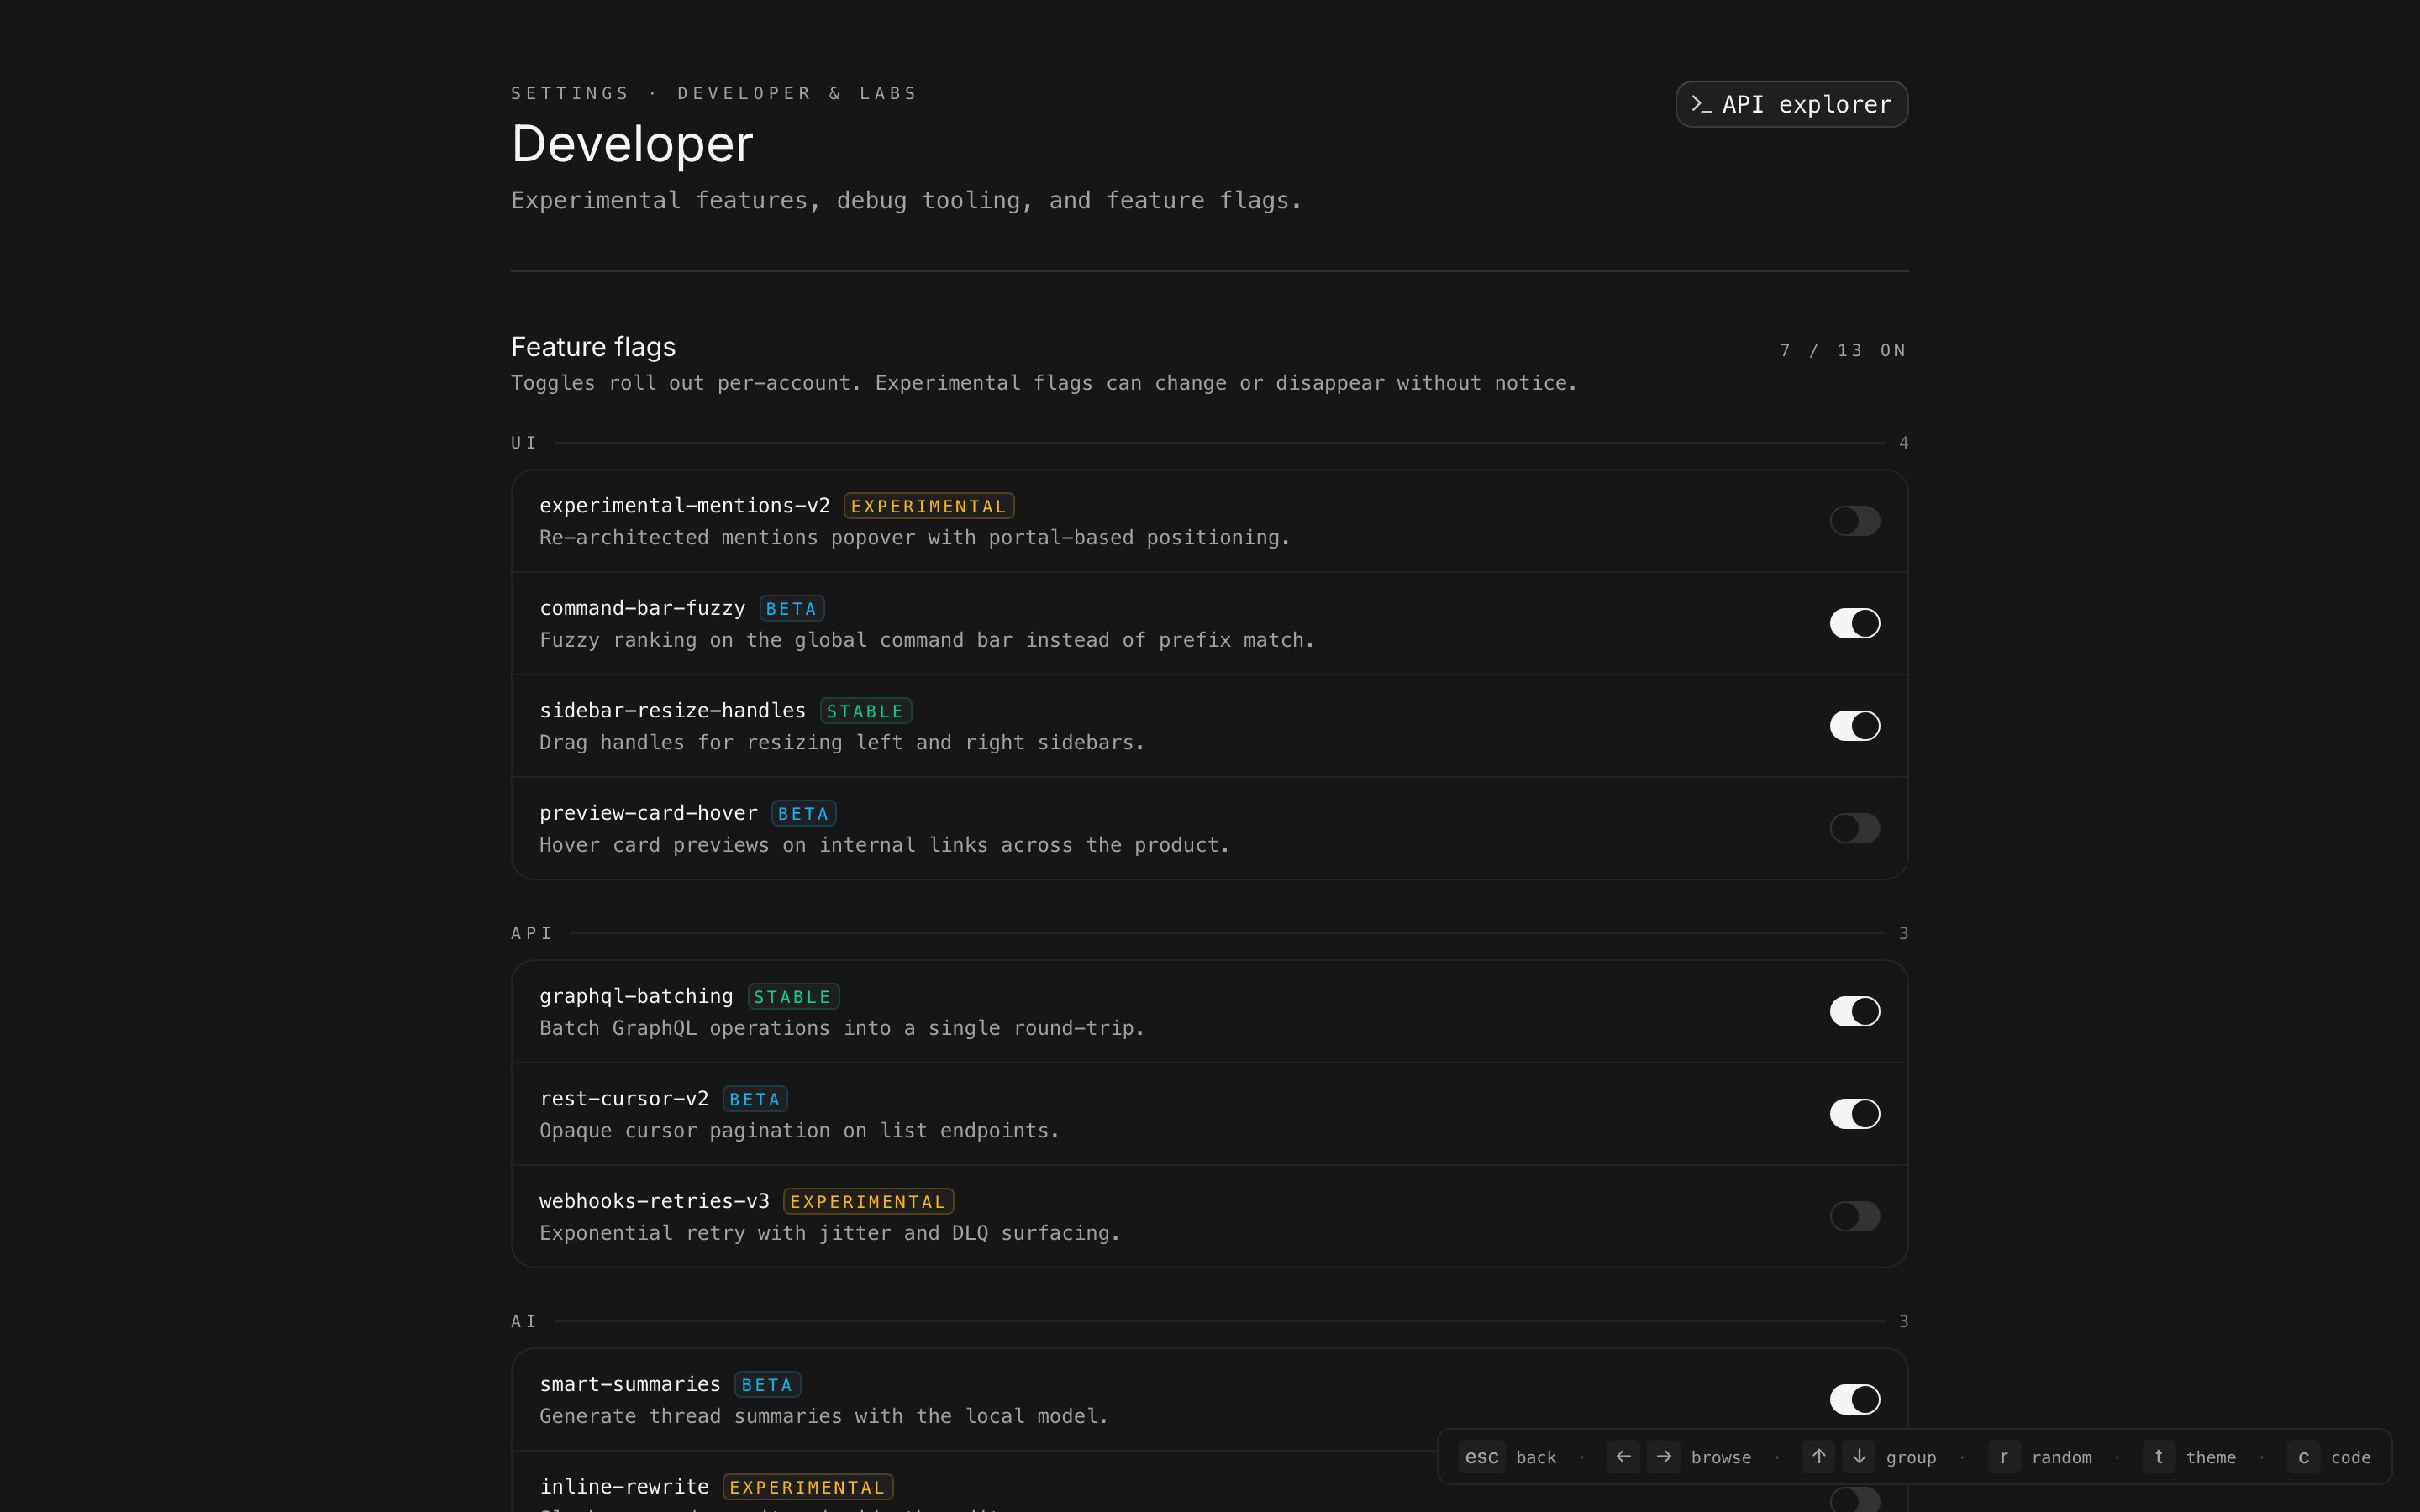Viewport: 2420px width, 1512px height.
Task: Turn off rest-cursor-v2 toggle
Action: point(1854,1114)
